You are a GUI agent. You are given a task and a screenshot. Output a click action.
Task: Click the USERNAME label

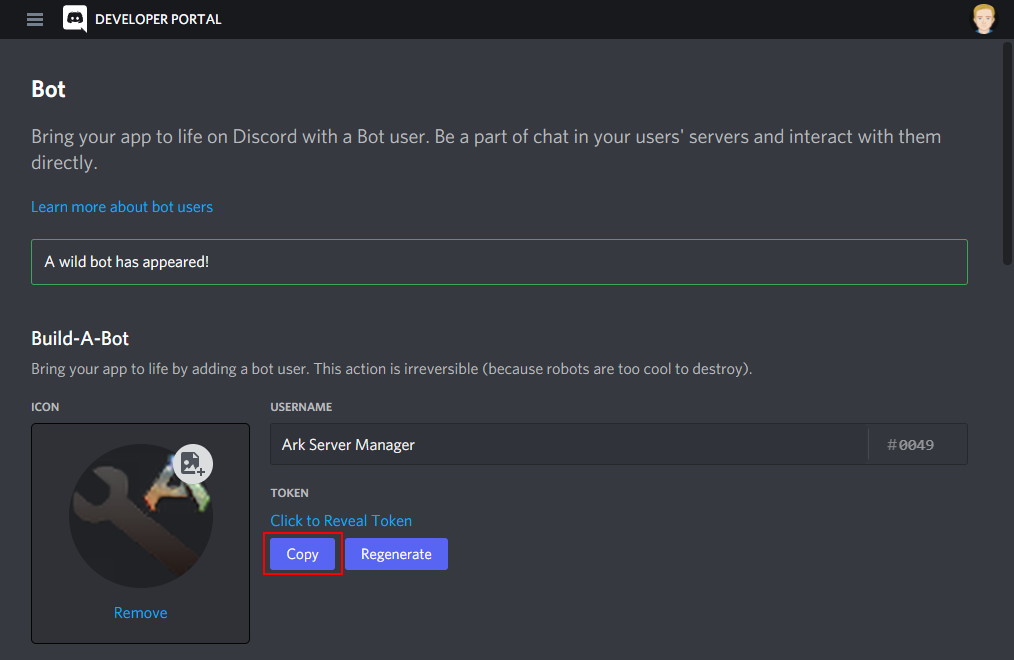click(x=301, y=407)
